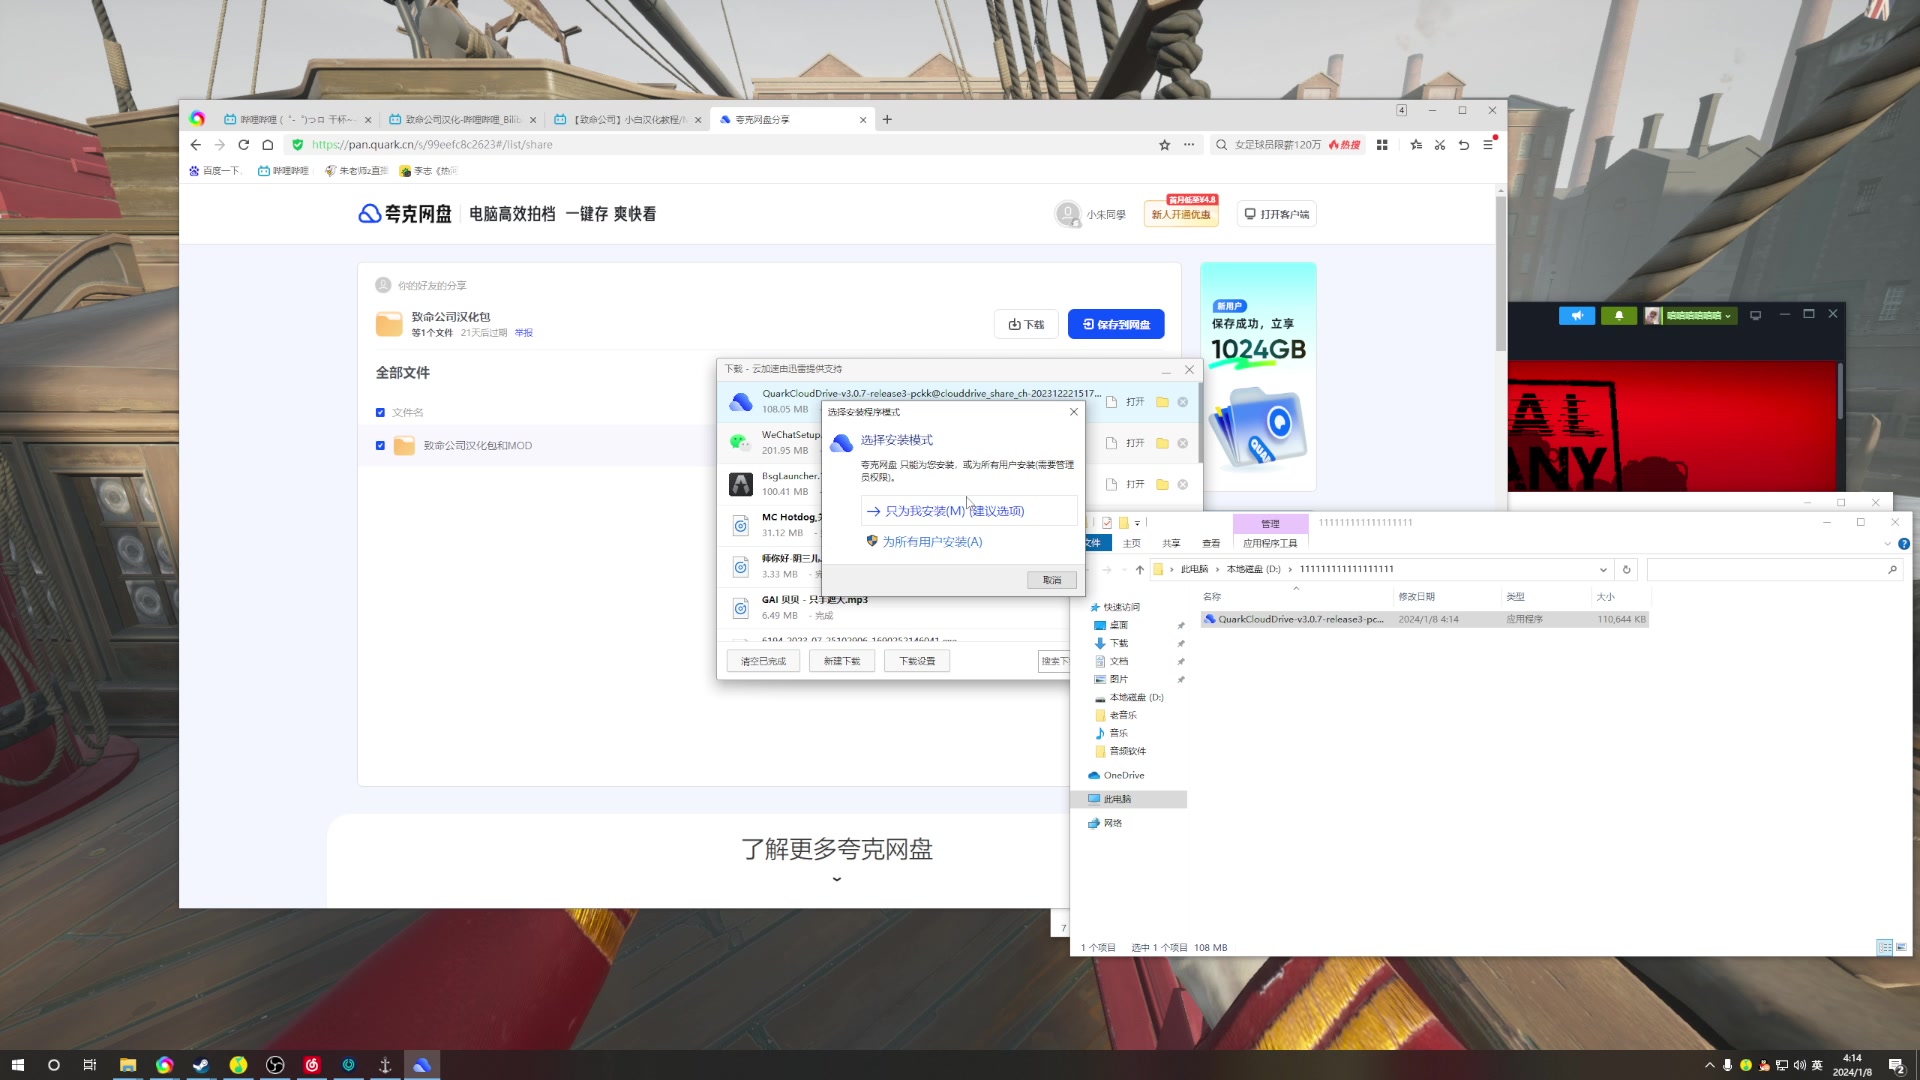Click 保存到网盘 blue button
Image resolution: width=1920 pixels, height=1080 pixels.
coord(1116,324)
